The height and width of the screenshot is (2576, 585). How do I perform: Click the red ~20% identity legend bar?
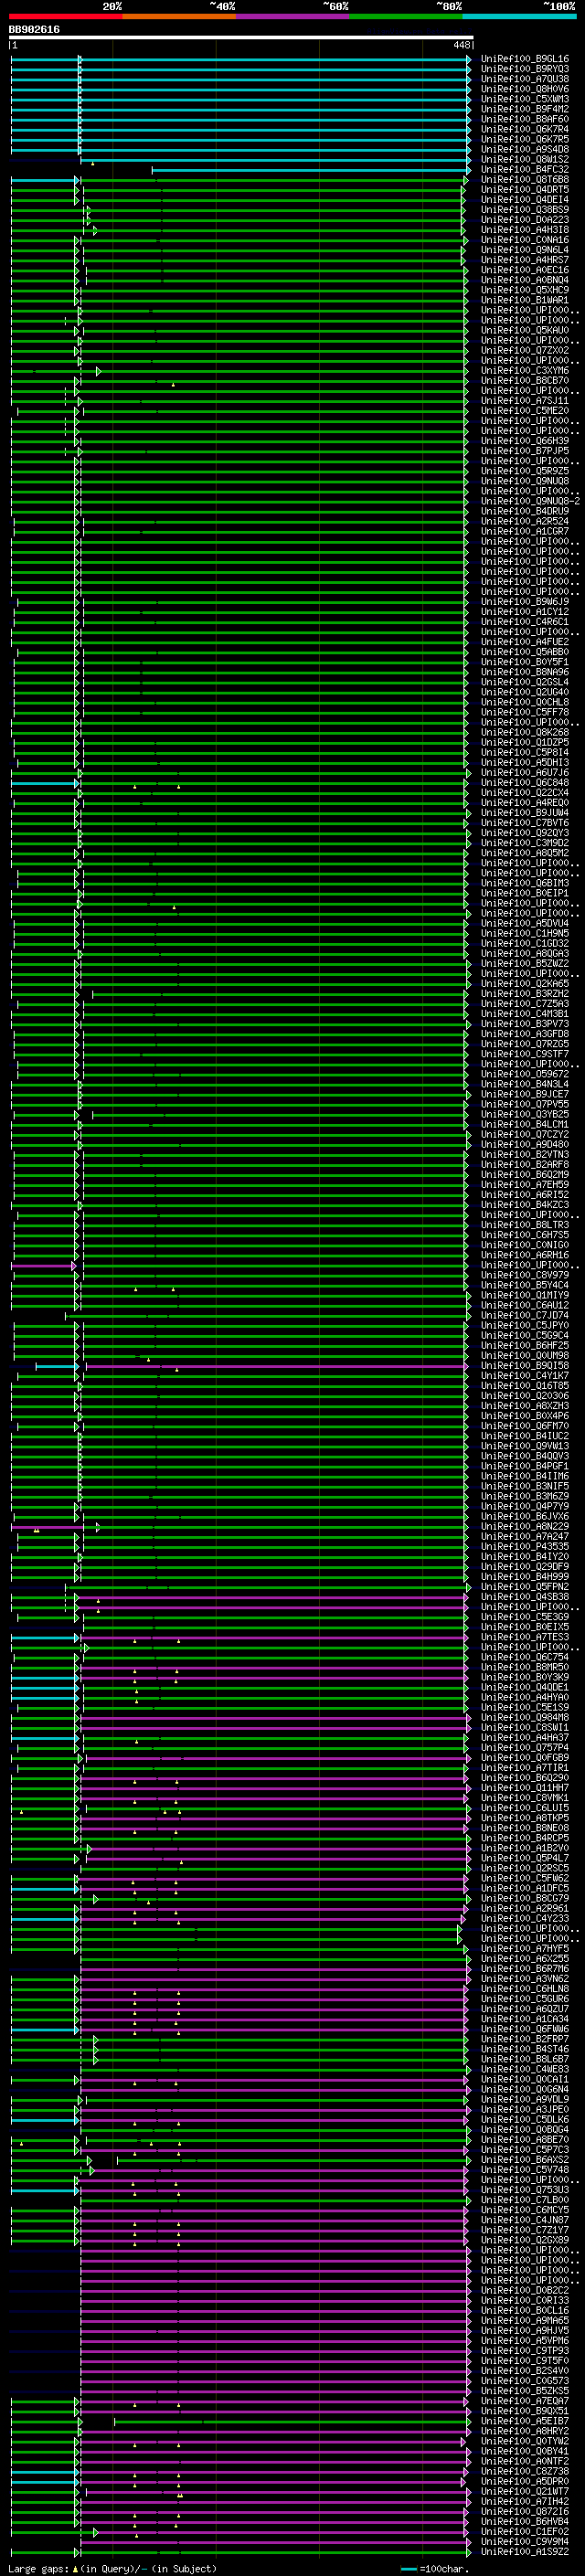pyautogui.click(x=65, y=16)
